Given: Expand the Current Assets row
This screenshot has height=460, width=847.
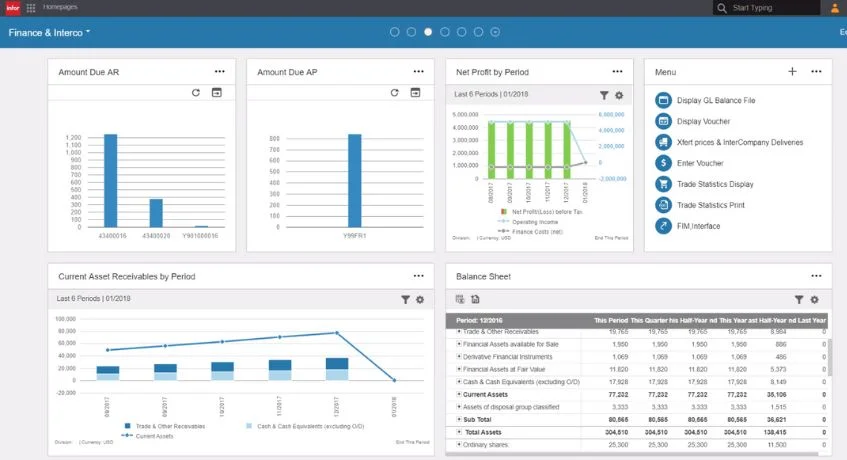Looking at the screenshot, I should [x=459, y=394].
